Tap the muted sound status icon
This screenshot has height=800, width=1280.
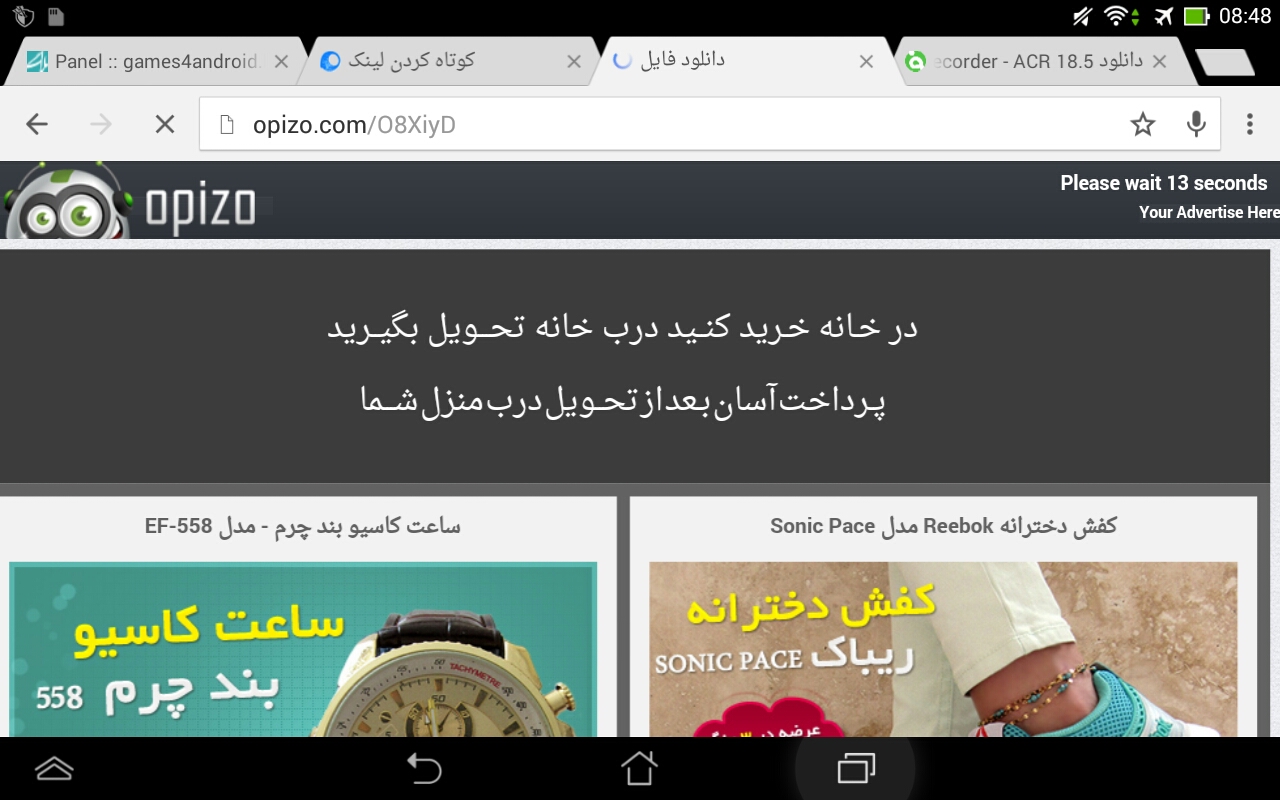coord(1082,16)
